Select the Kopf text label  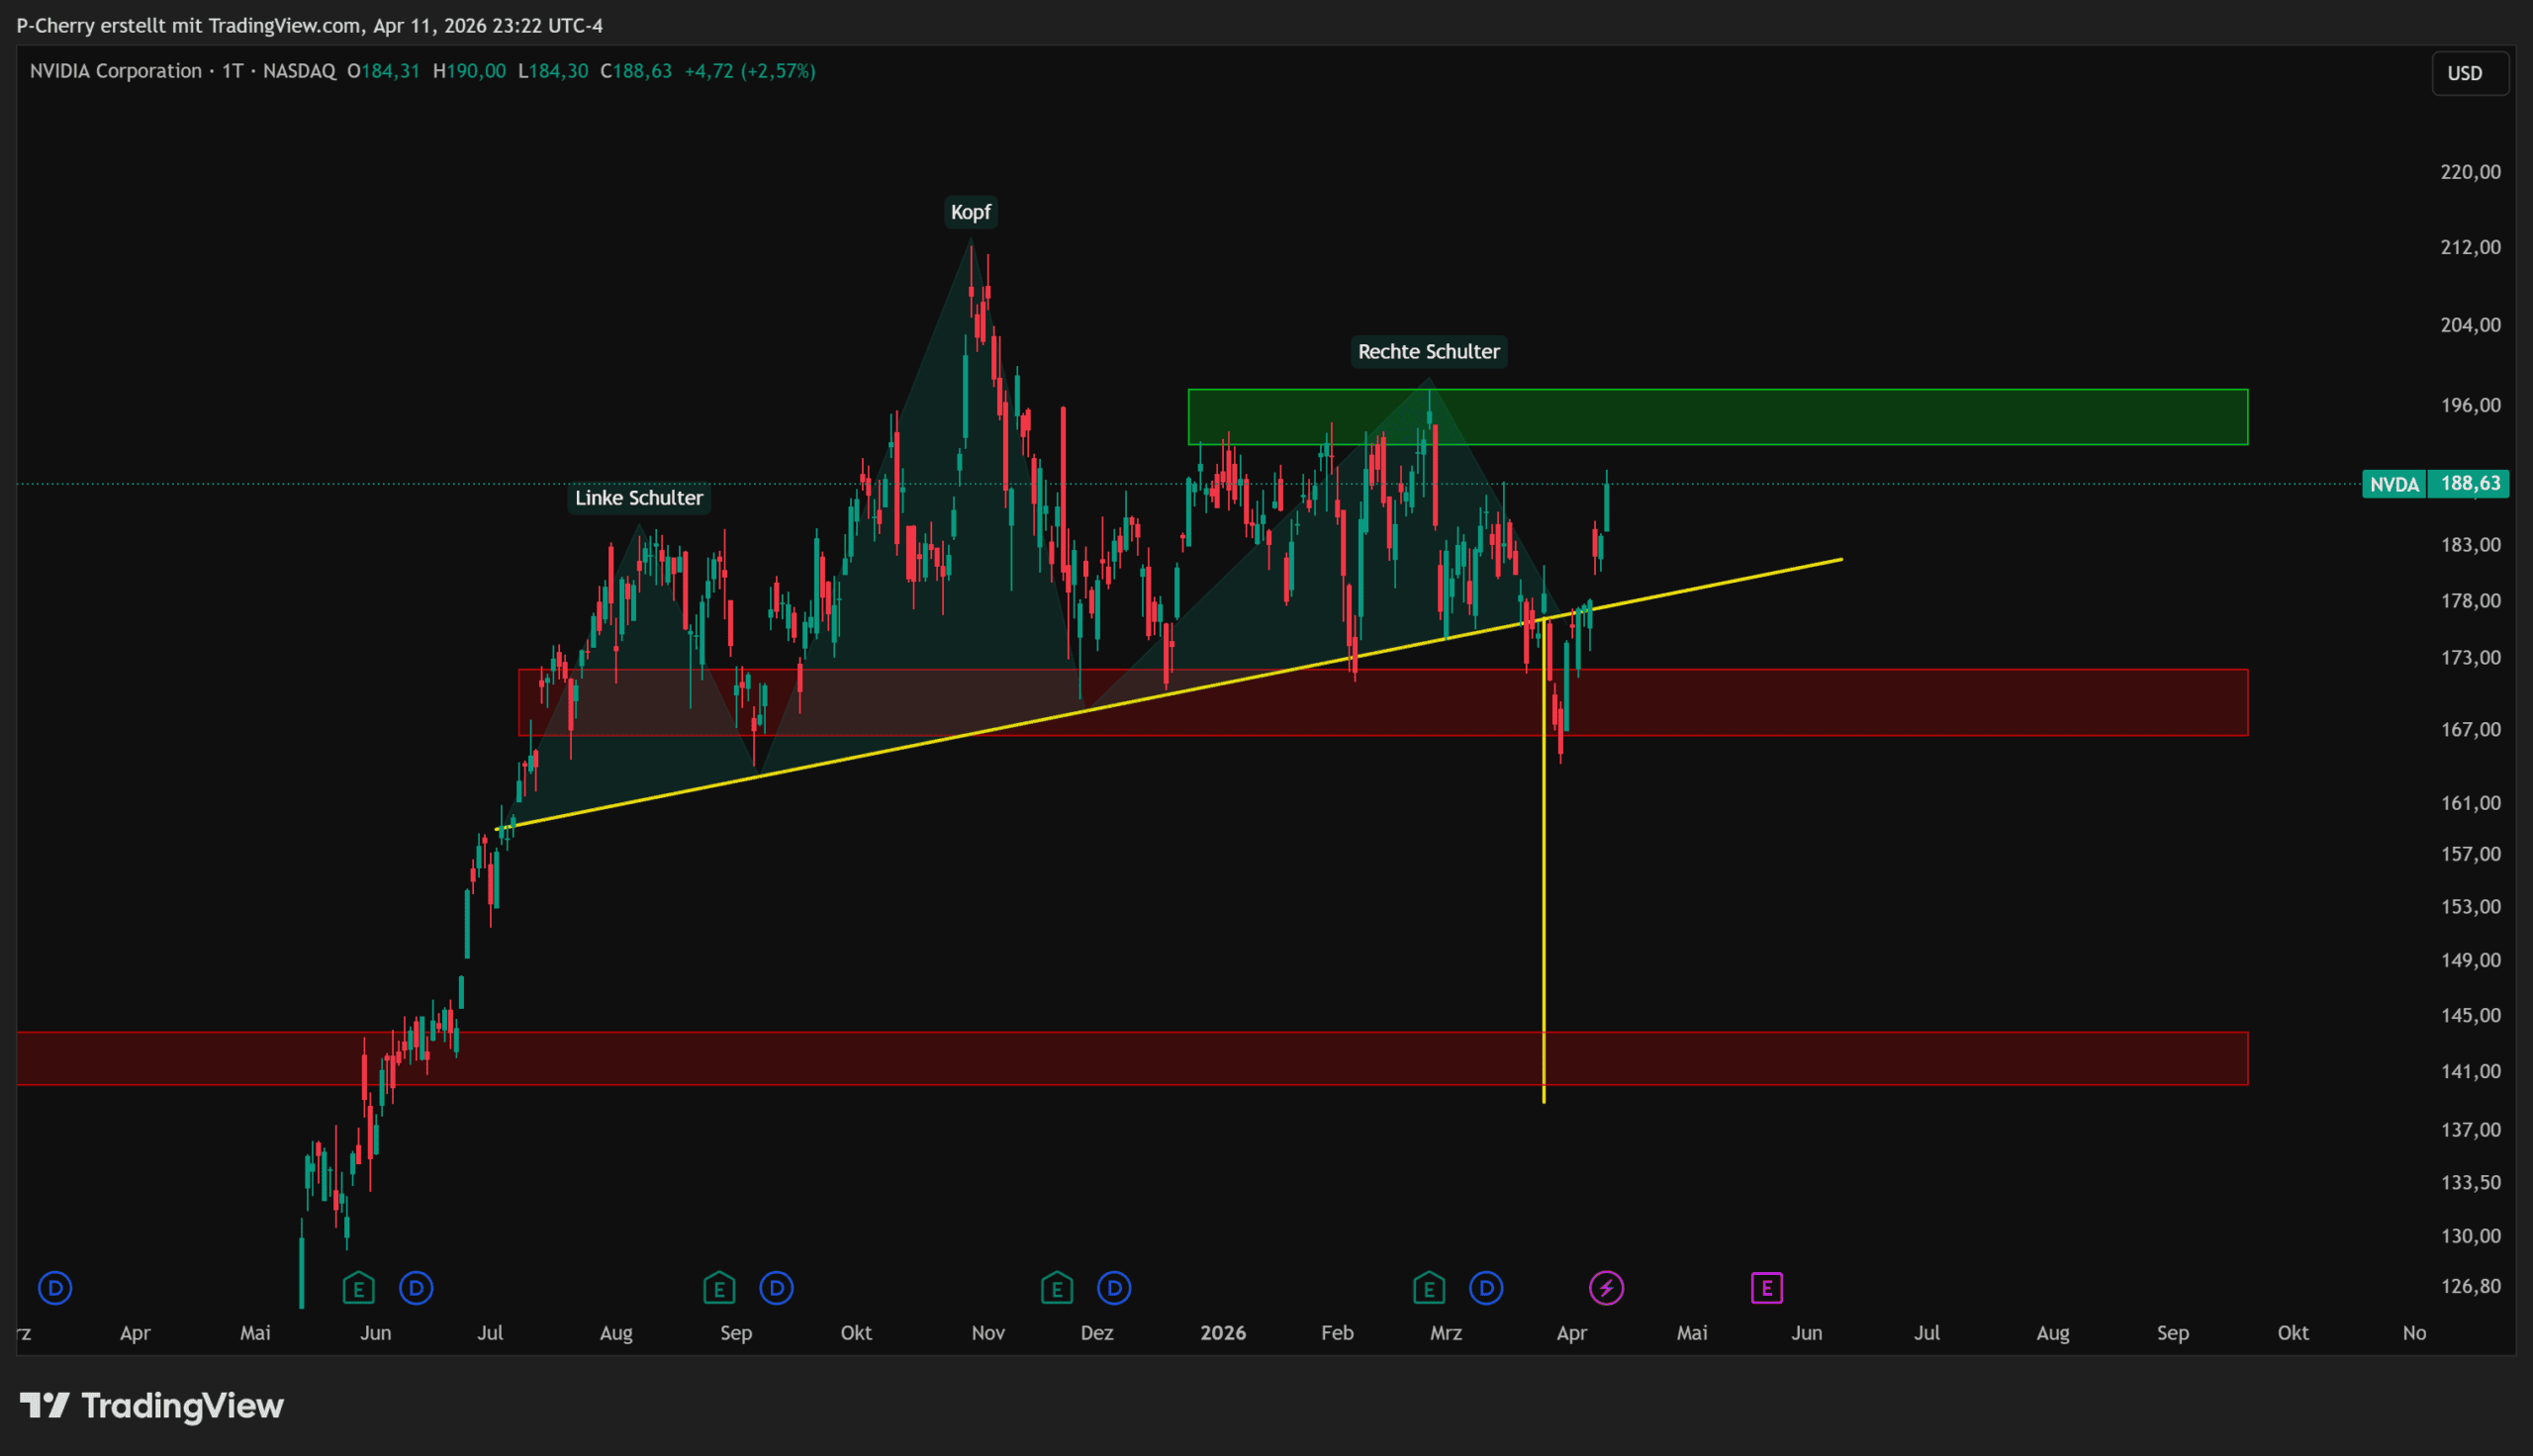point(970,212)
